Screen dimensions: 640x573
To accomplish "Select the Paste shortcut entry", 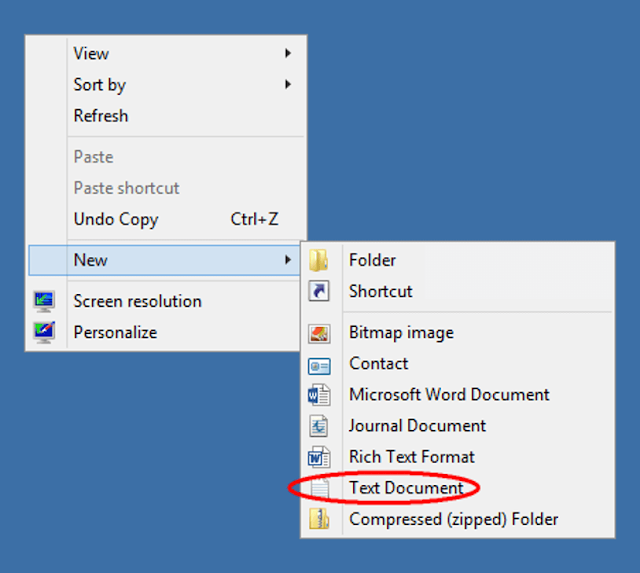I will coord(166,188).
